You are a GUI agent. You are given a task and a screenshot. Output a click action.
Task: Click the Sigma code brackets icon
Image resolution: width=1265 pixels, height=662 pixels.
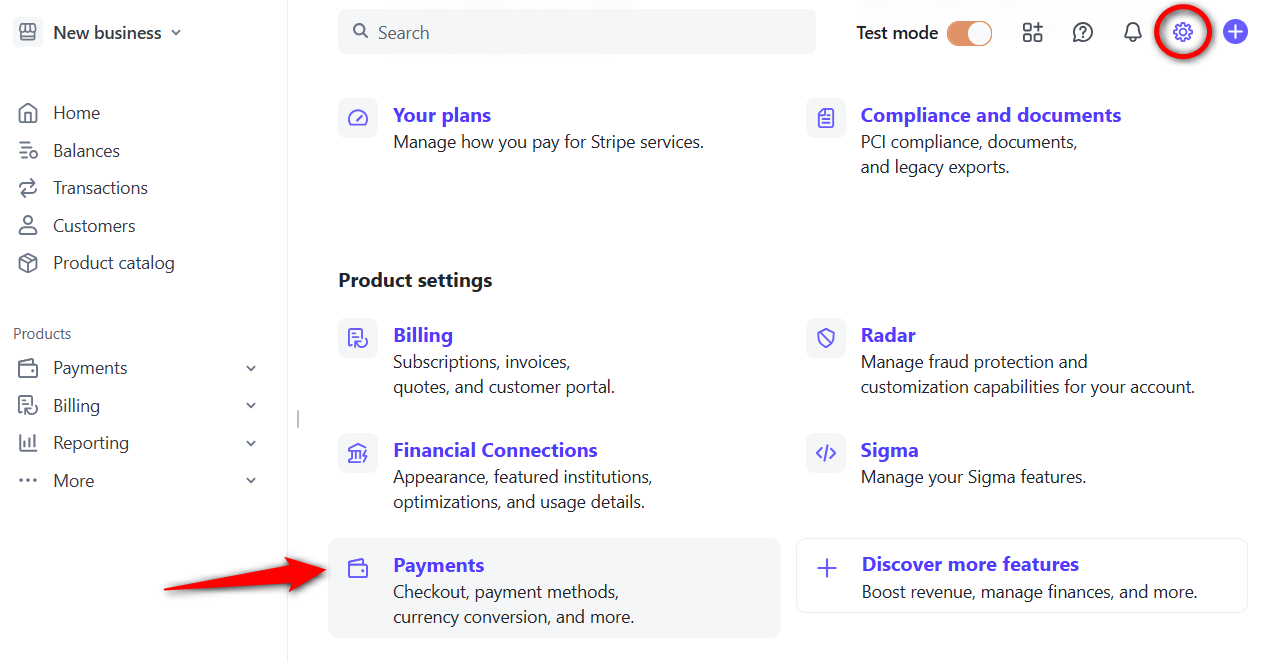[826, 453]
